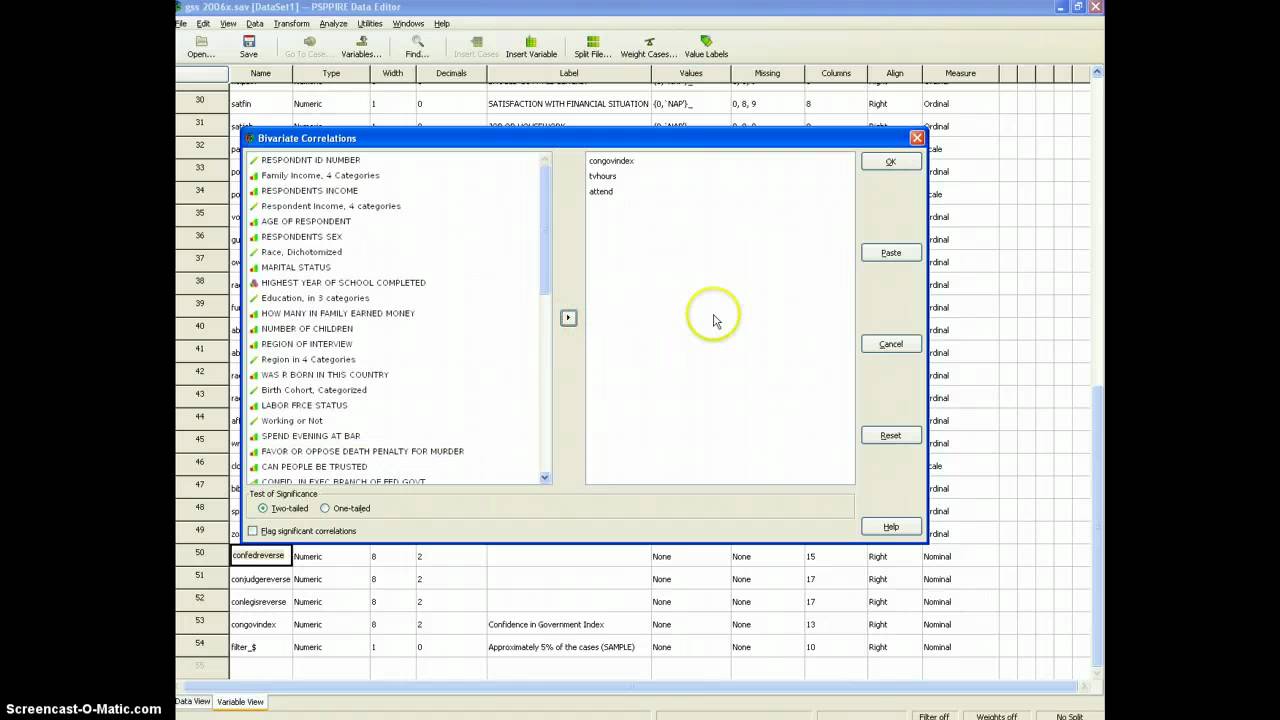The image size is (1280, 720).
Task: Select CAN PEOPLE BE TRUSTED variable
Action: 314,467
